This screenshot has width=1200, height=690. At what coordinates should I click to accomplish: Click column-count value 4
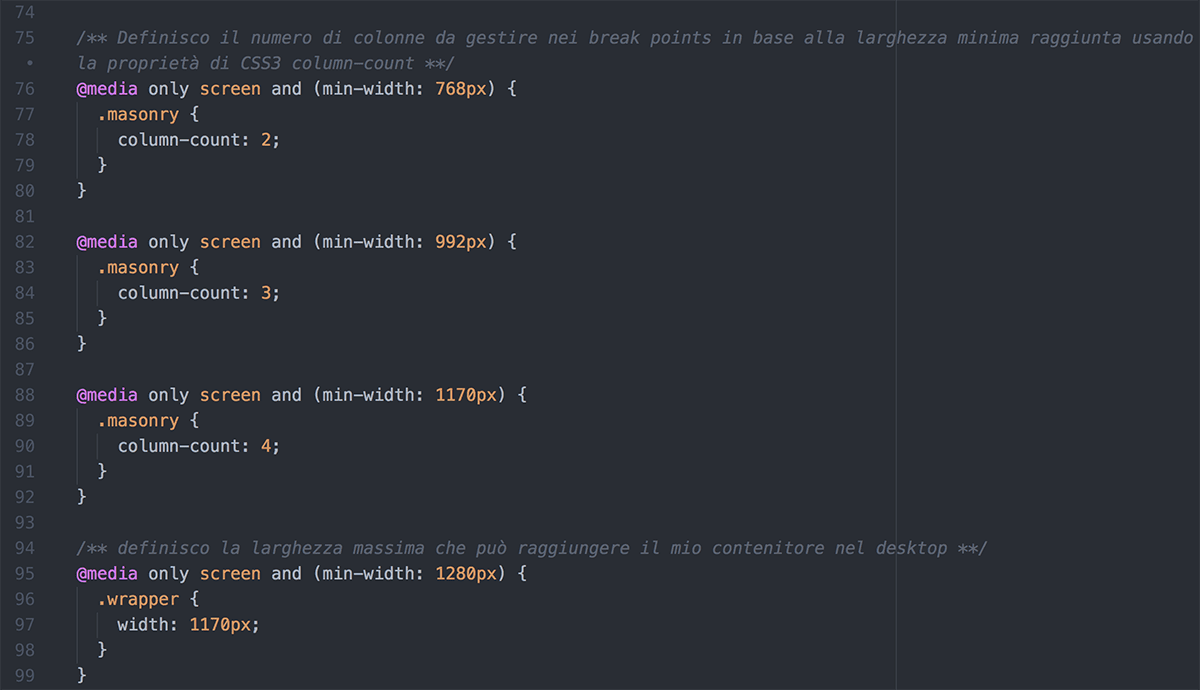(266, 446)
